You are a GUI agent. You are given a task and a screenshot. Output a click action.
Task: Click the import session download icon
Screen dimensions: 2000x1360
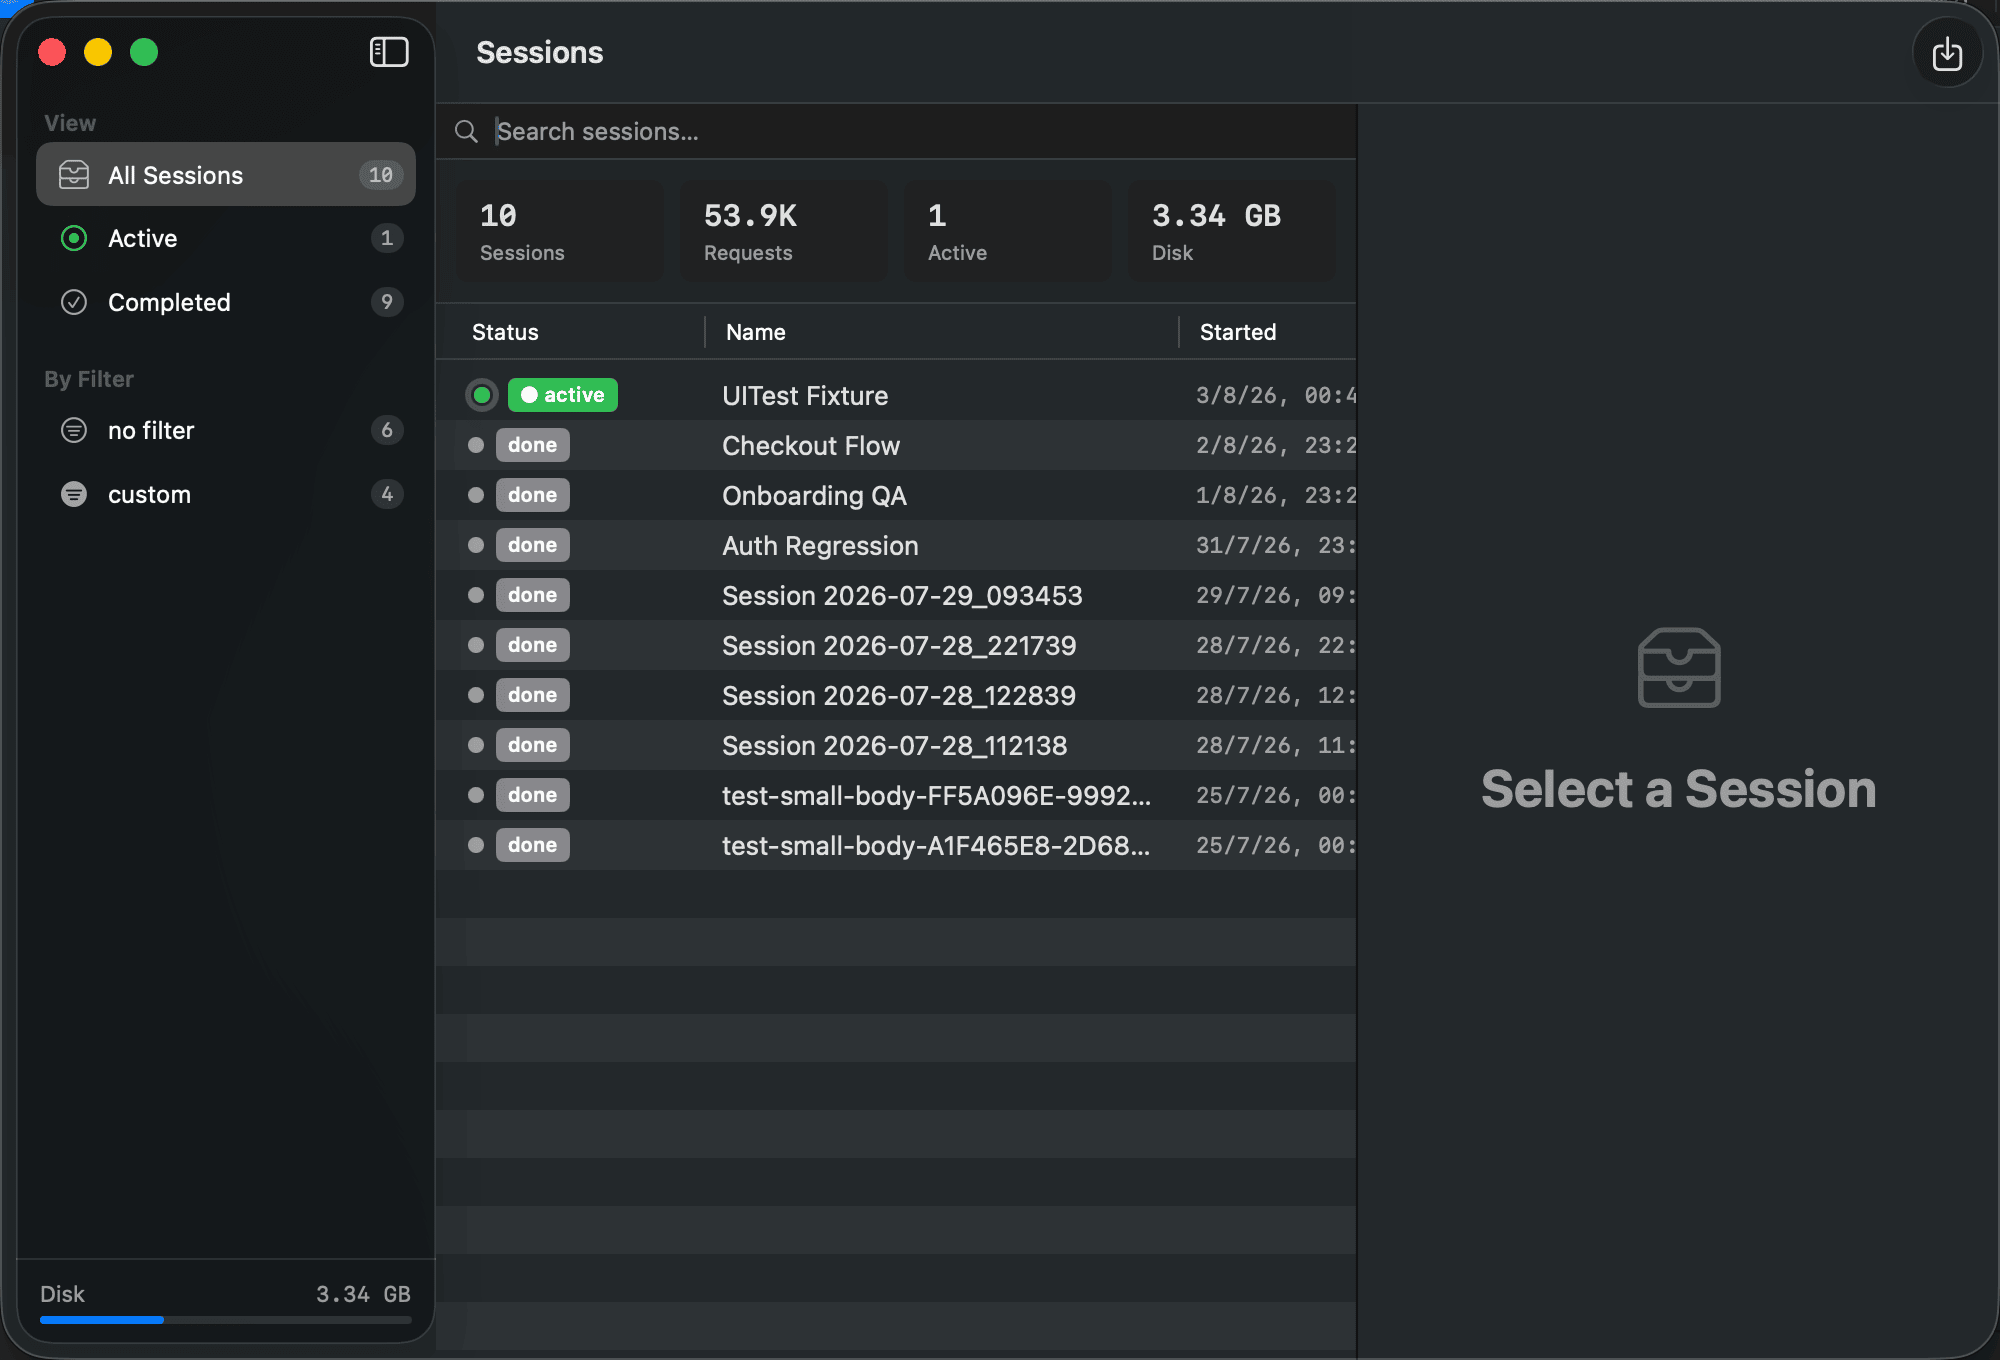(x=1947, y=54)
